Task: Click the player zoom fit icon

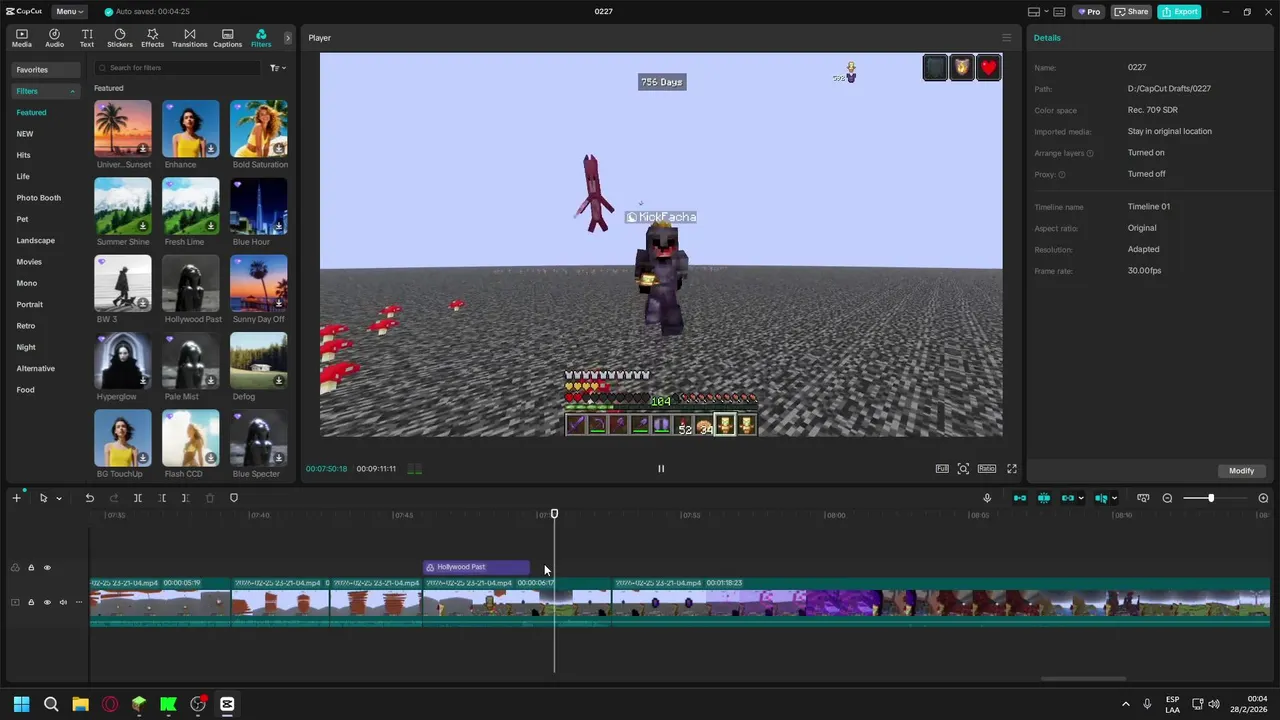Action: [x=963, y=468]
